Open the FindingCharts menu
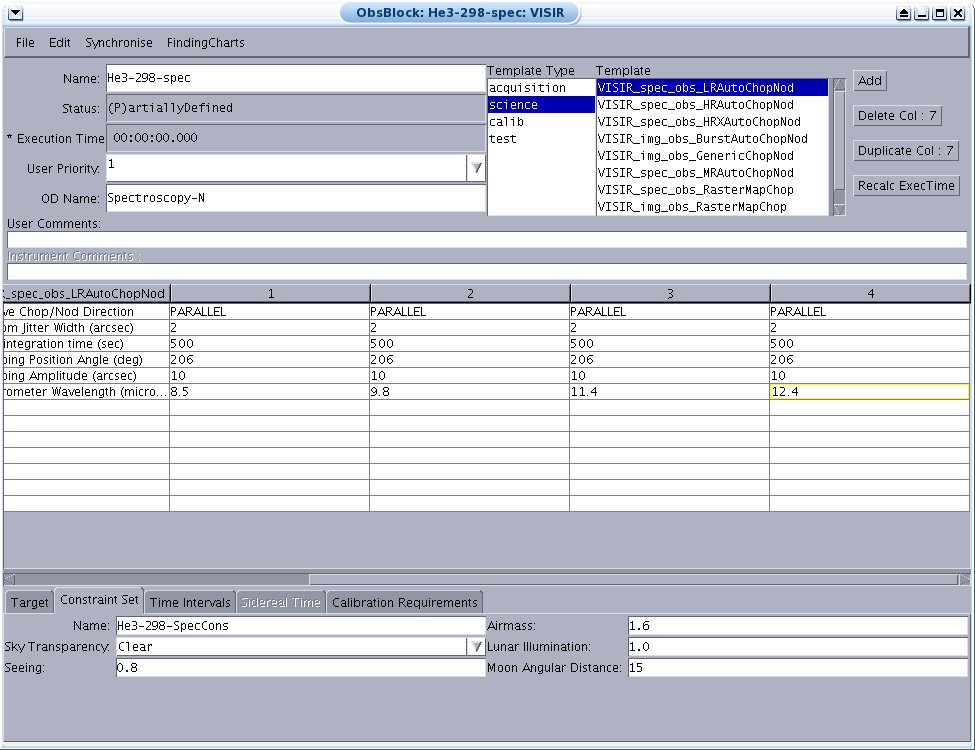Image resolution: width=975 pixels, height=750 pixels. pyautogui.click(x=206, y=43)
